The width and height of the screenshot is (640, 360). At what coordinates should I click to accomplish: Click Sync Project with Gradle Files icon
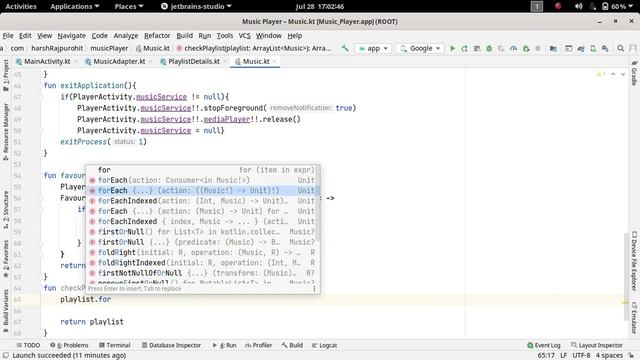[581, 48]
